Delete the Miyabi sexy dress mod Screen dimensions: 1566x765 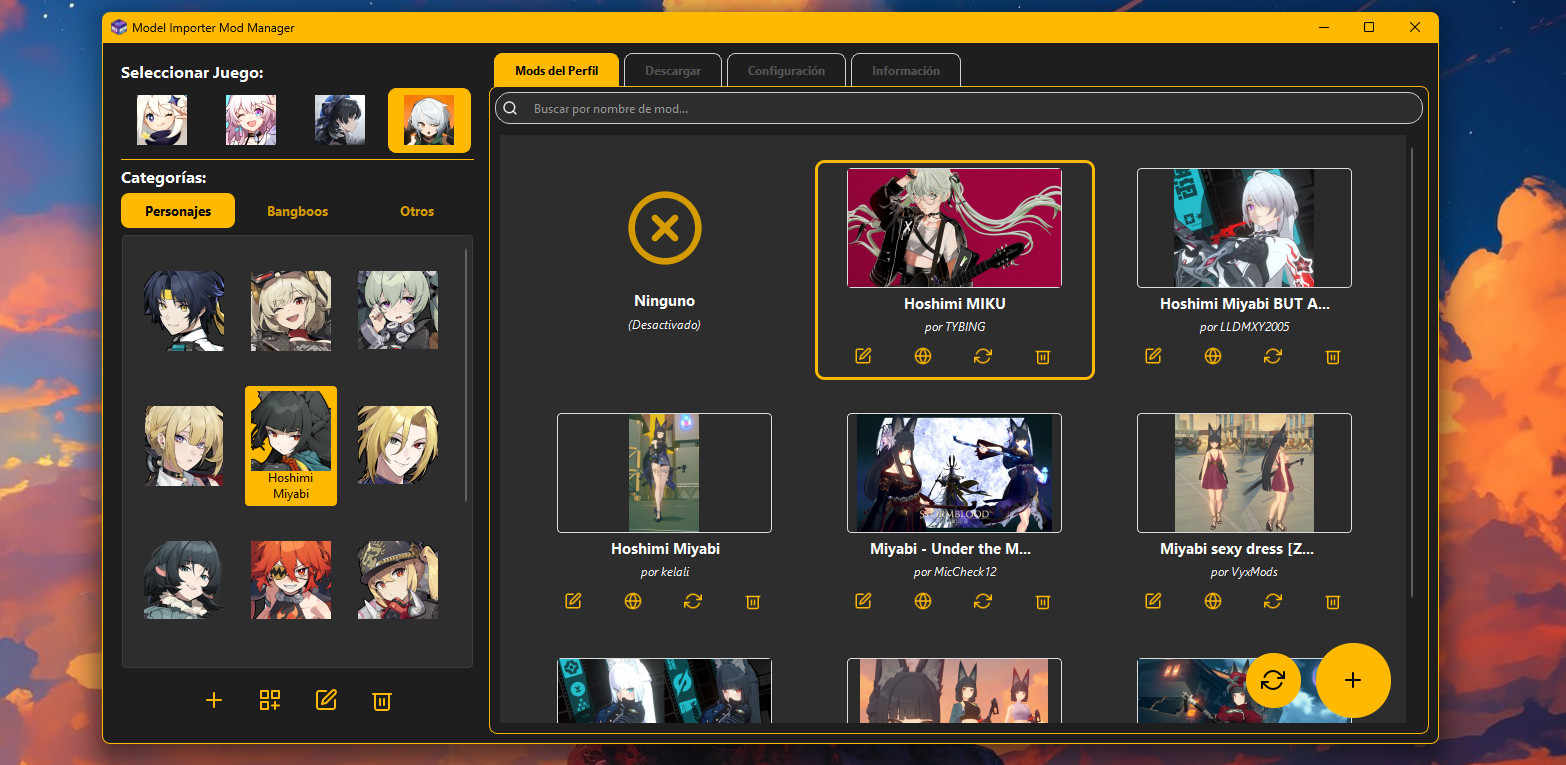tap(1332, 601)
